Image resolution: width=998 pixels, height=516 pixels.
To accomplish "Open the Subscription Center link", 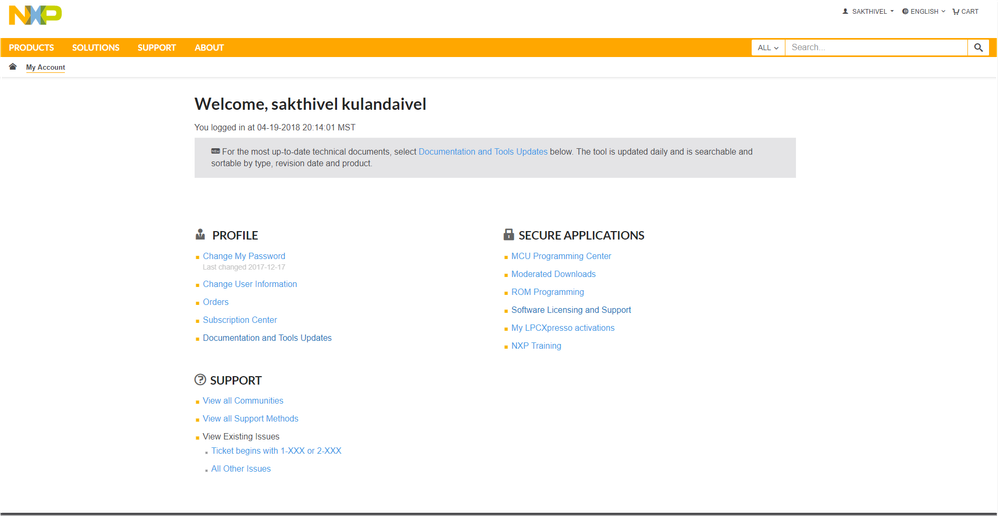I will click(x=240, y=320).
